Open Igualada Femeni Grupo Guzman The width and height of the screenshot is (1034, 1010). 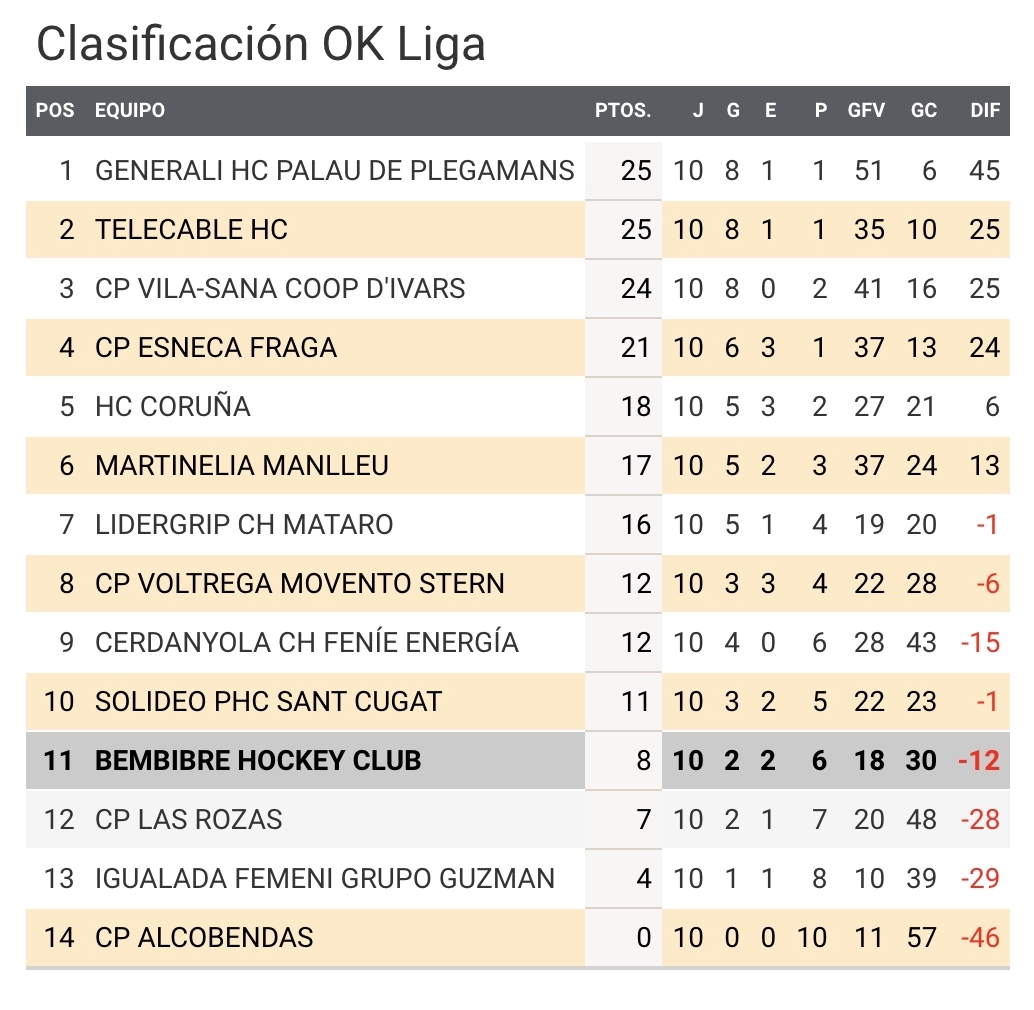tap(325, 879)
